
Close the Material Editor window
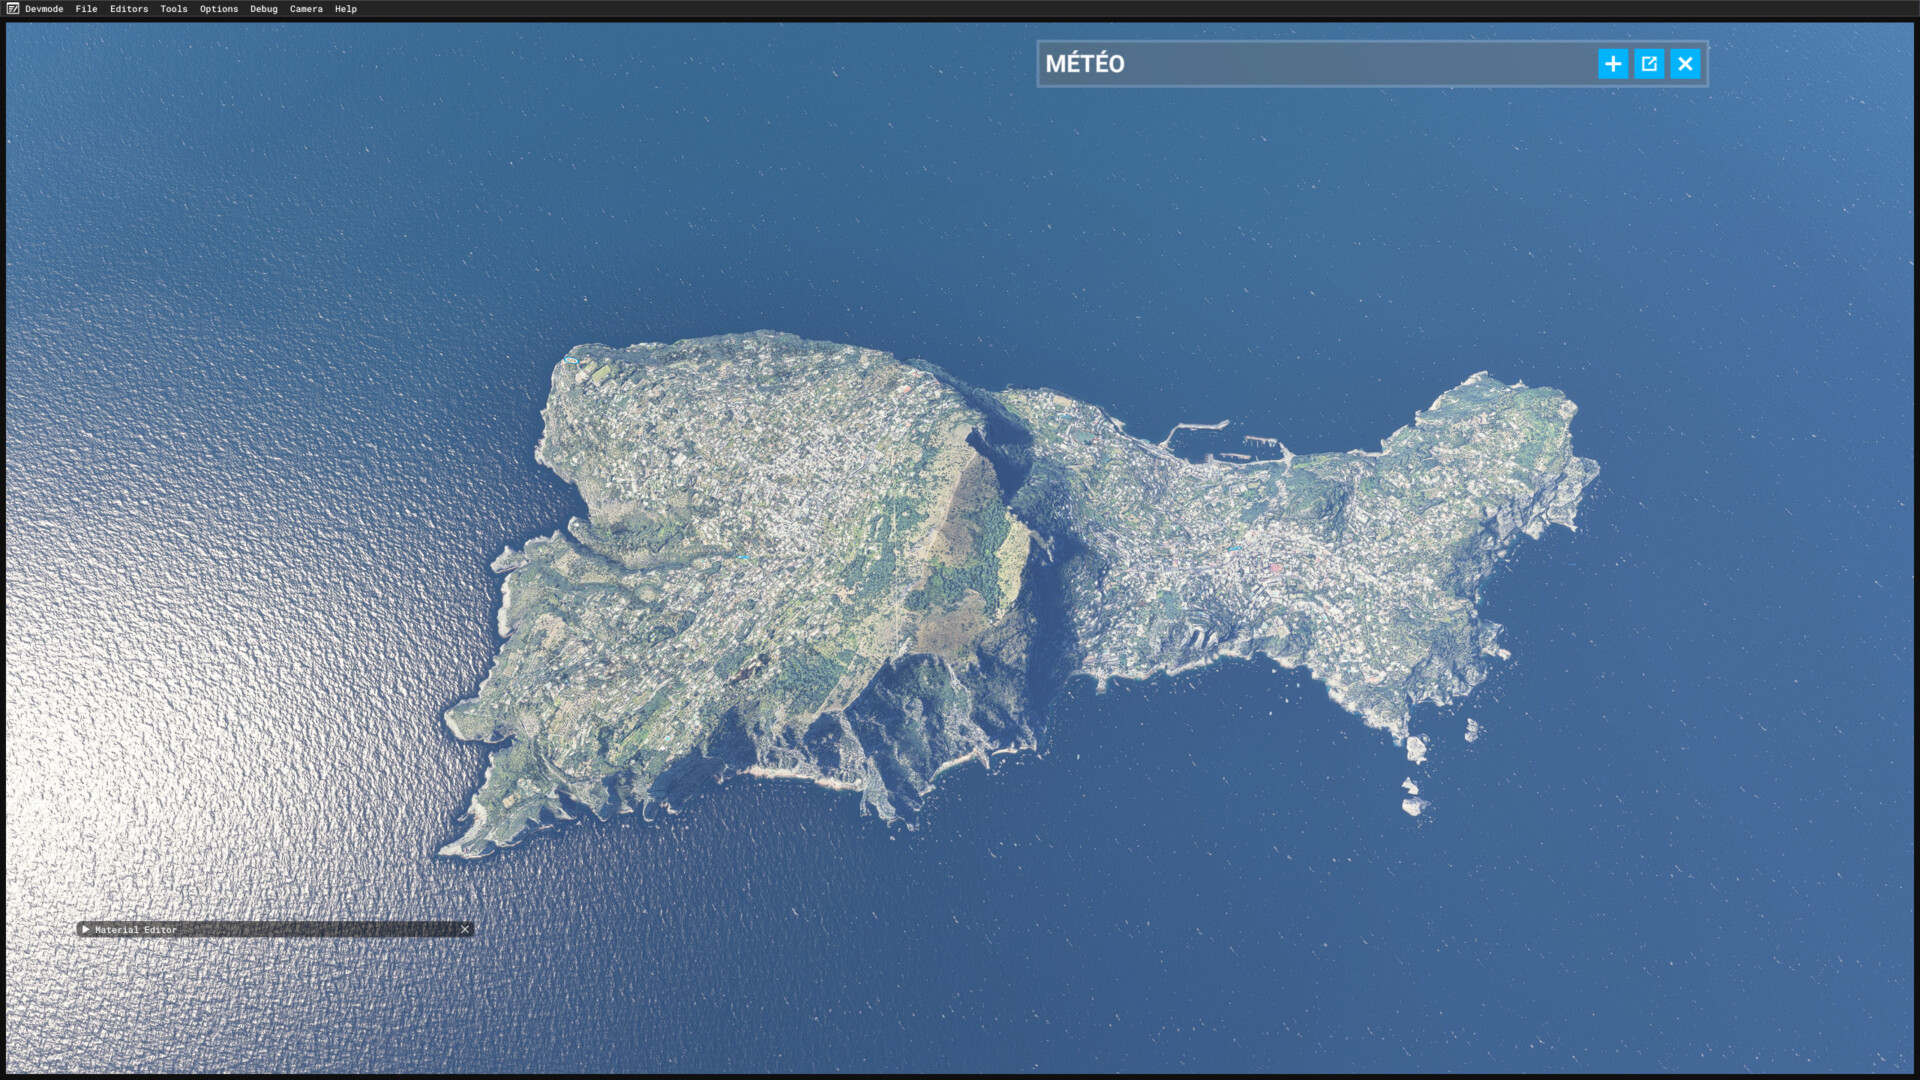[465, 929]
